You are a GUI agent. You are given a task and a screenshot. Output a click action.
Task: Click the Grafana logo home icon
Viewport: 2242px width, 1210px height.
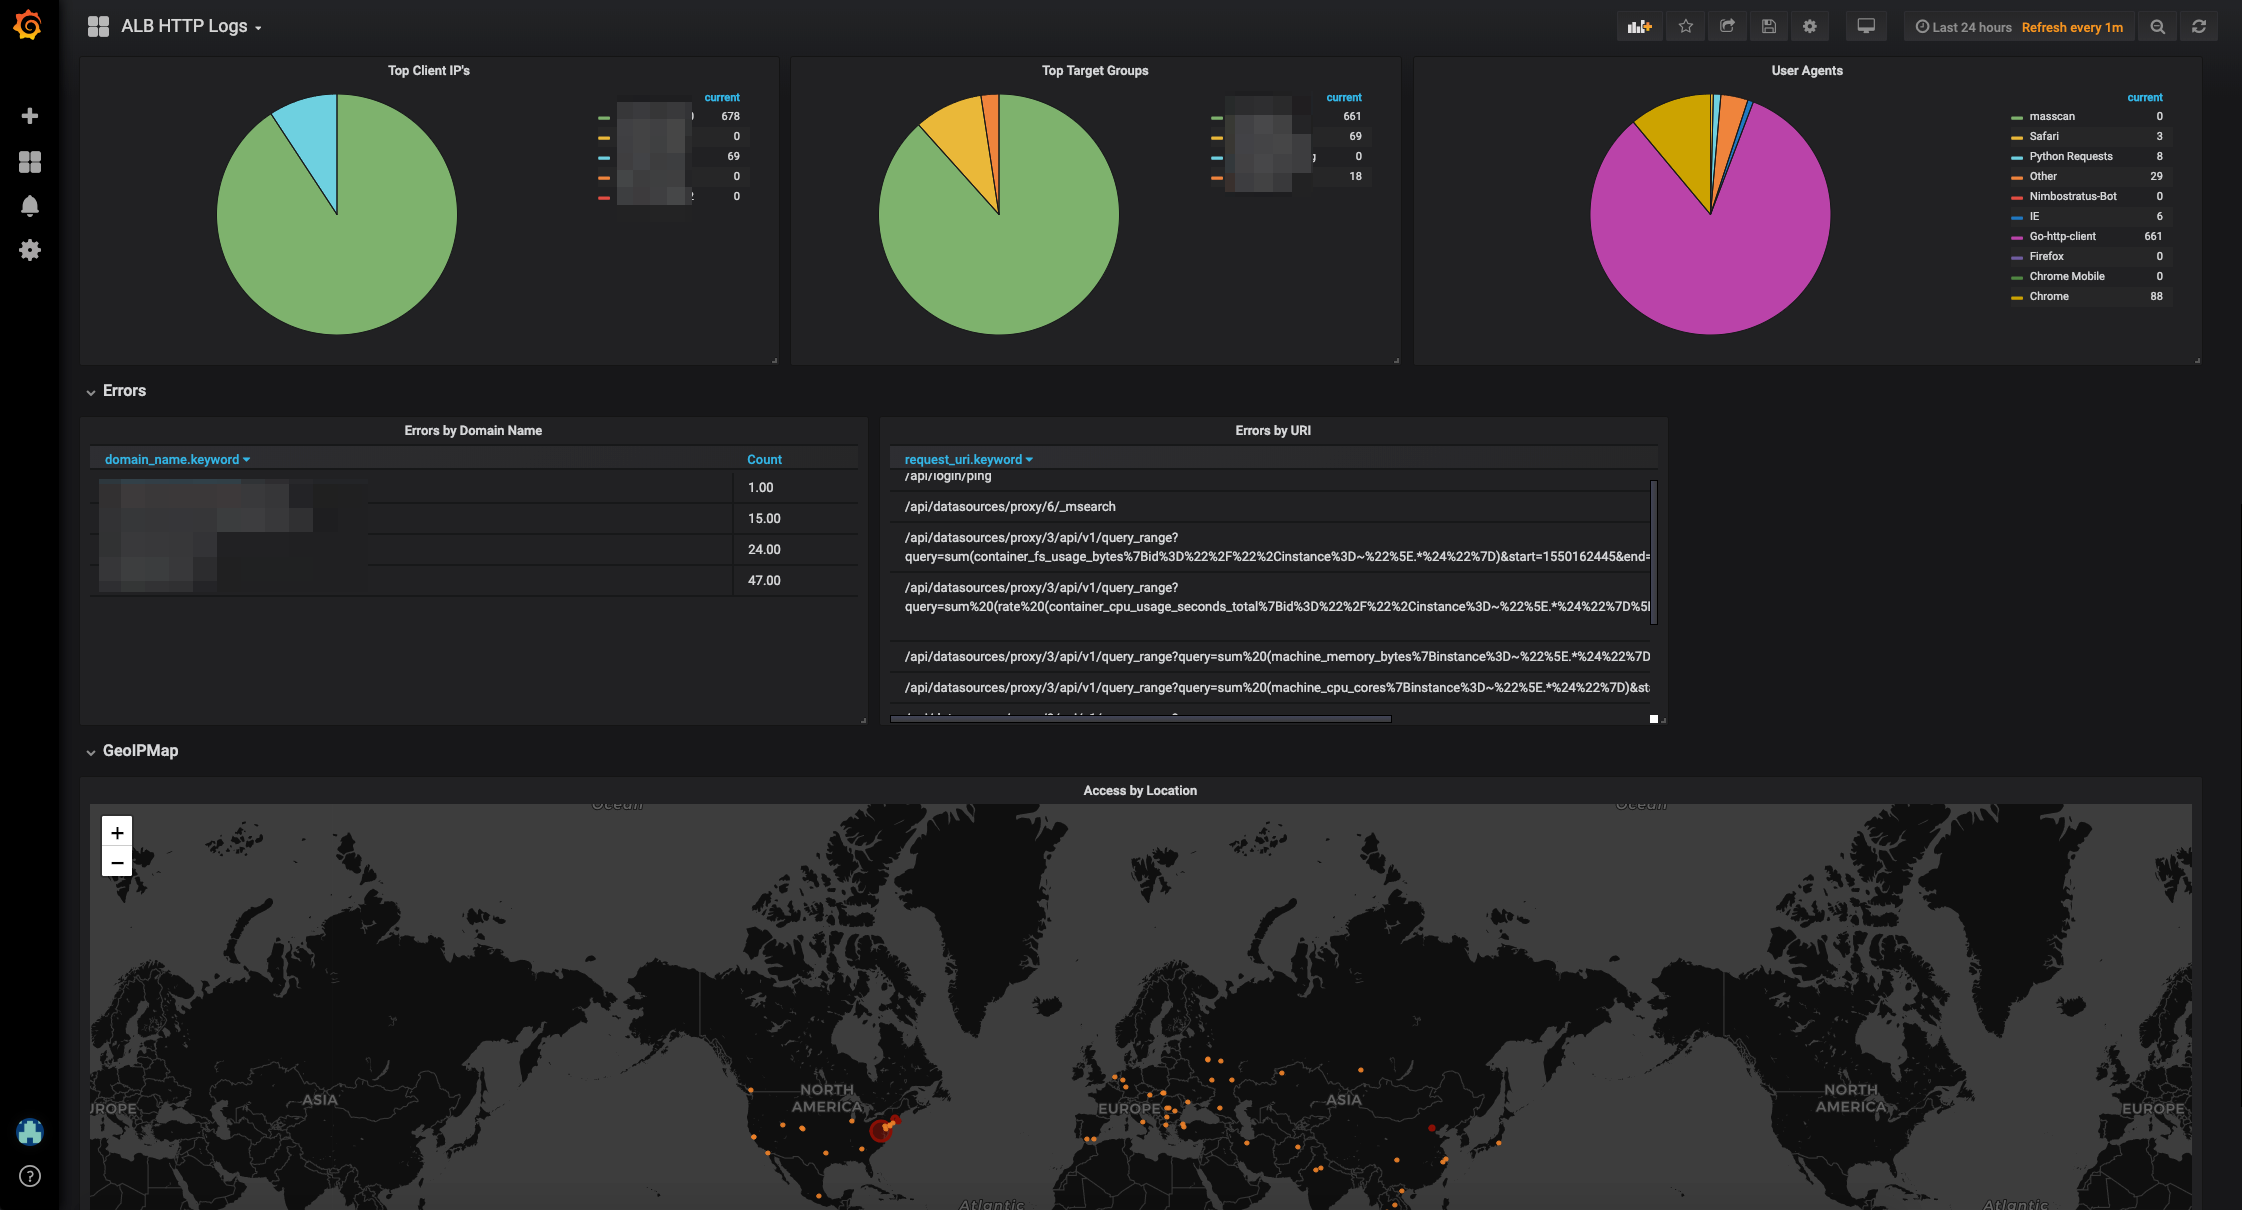pos(28,25)
